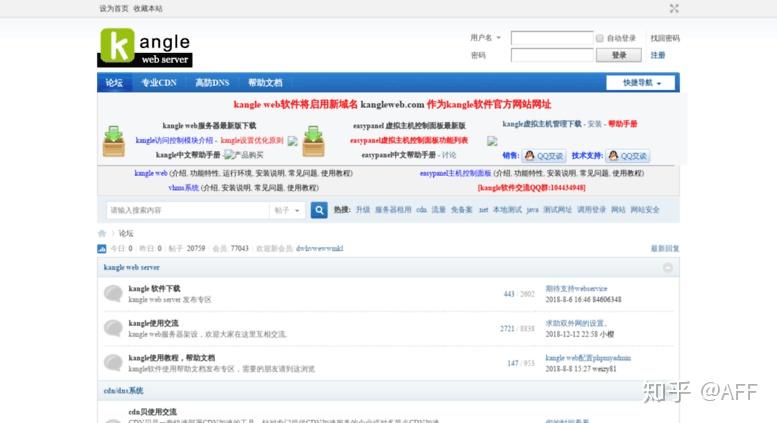
Task: Click the blue search magnifier button
Action: (x=319, y=210)
